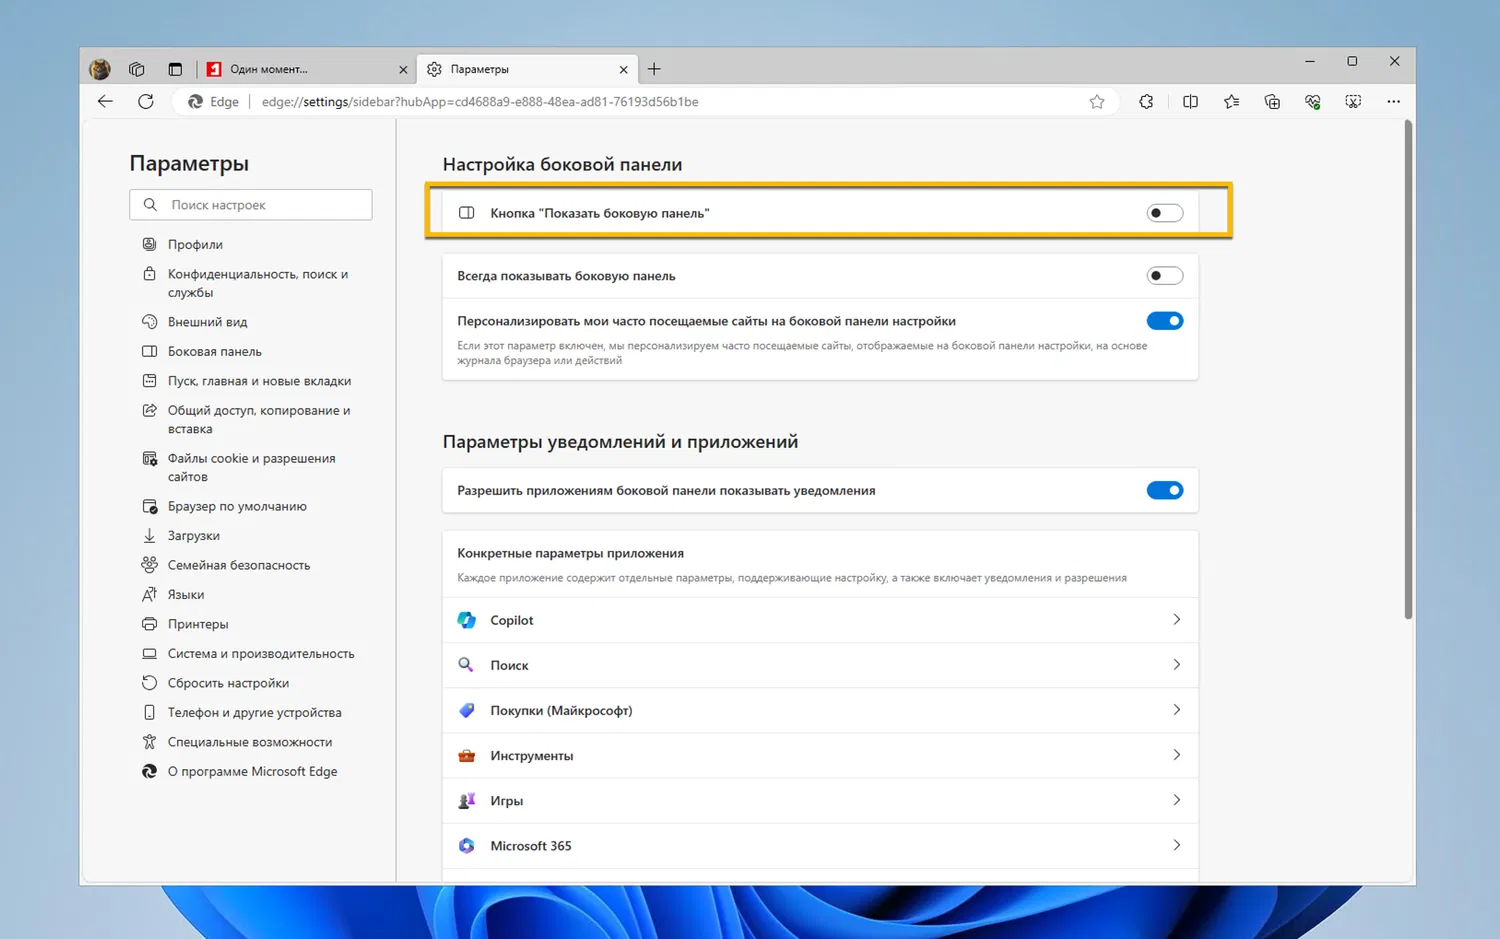The image size is (1500, 939).
Task: Open О программе Microsoft Edge
Action: [252, 771]
